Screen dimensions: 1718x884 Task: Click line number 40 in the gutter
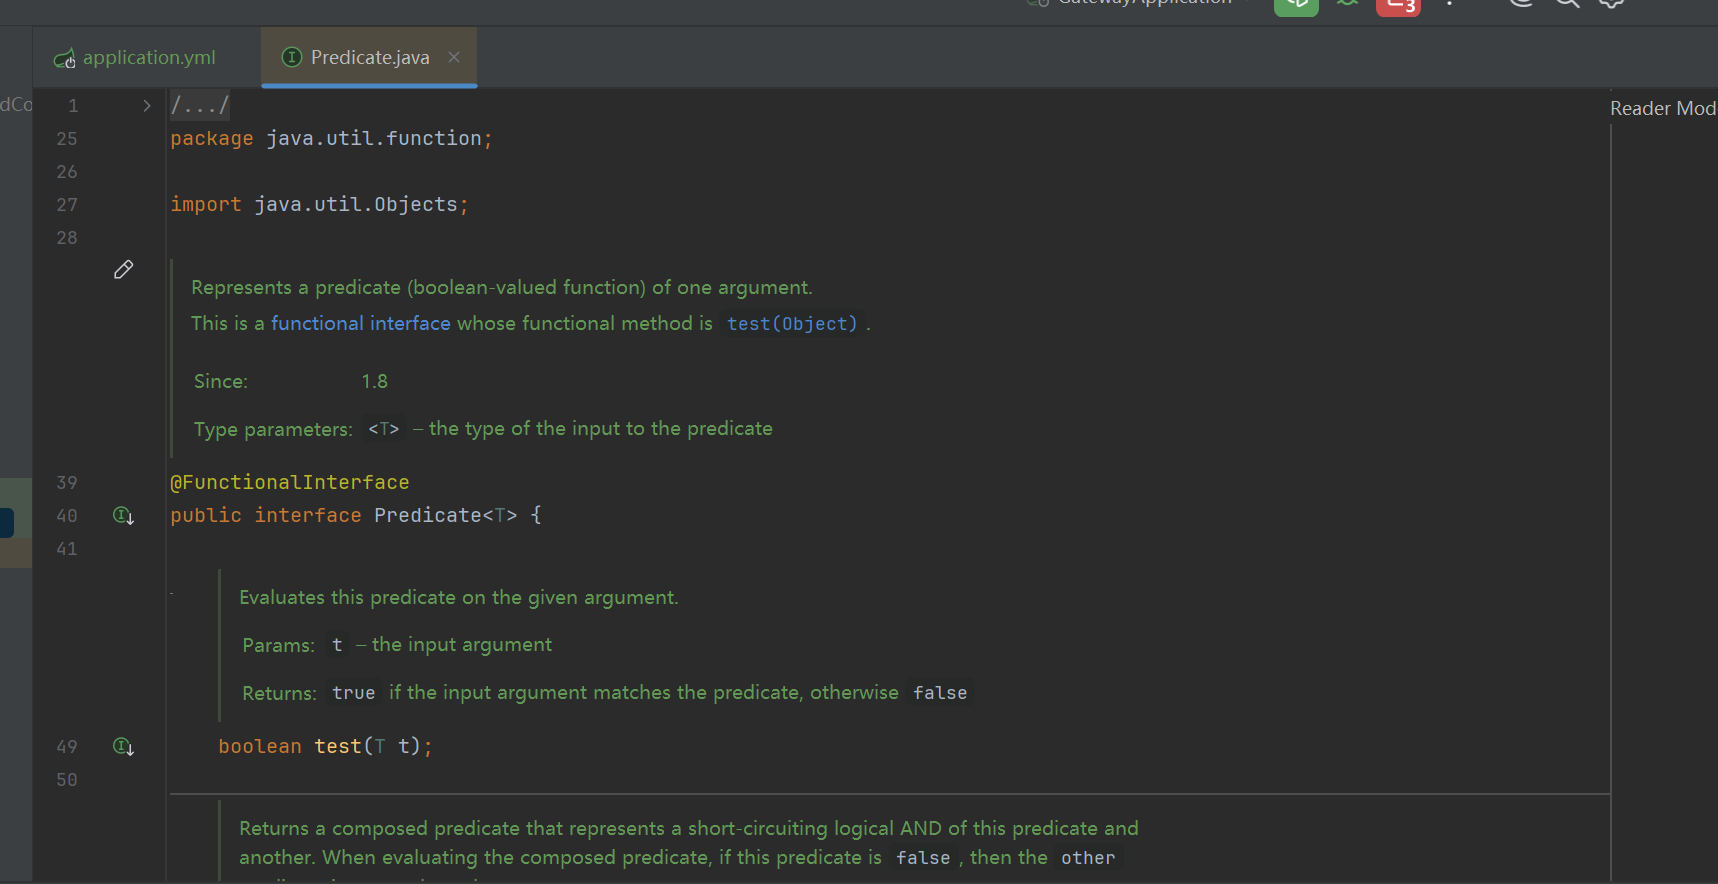click(x=67, y=516)
